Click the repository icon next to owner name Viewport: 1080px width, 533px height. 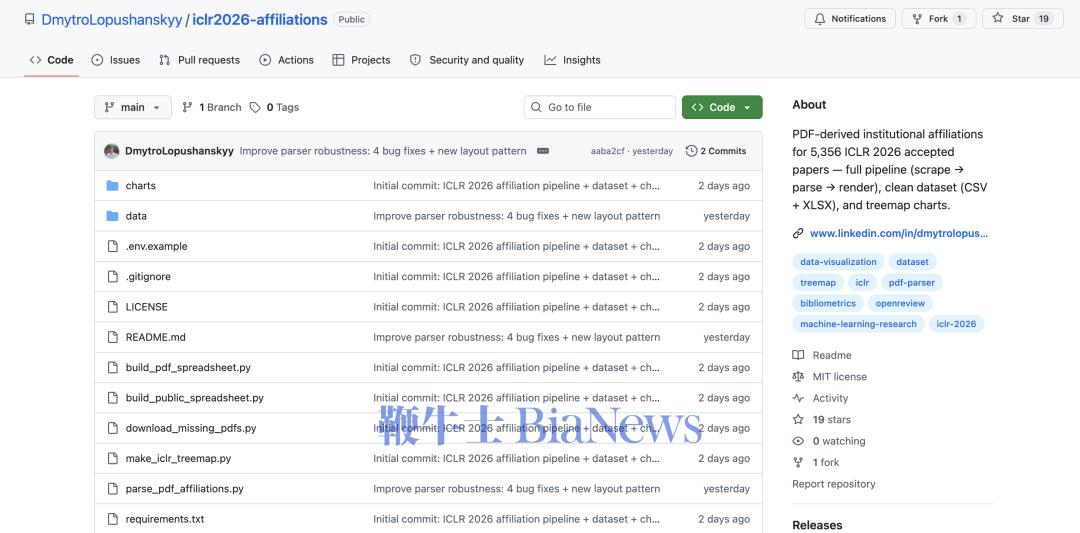point(29,19)
